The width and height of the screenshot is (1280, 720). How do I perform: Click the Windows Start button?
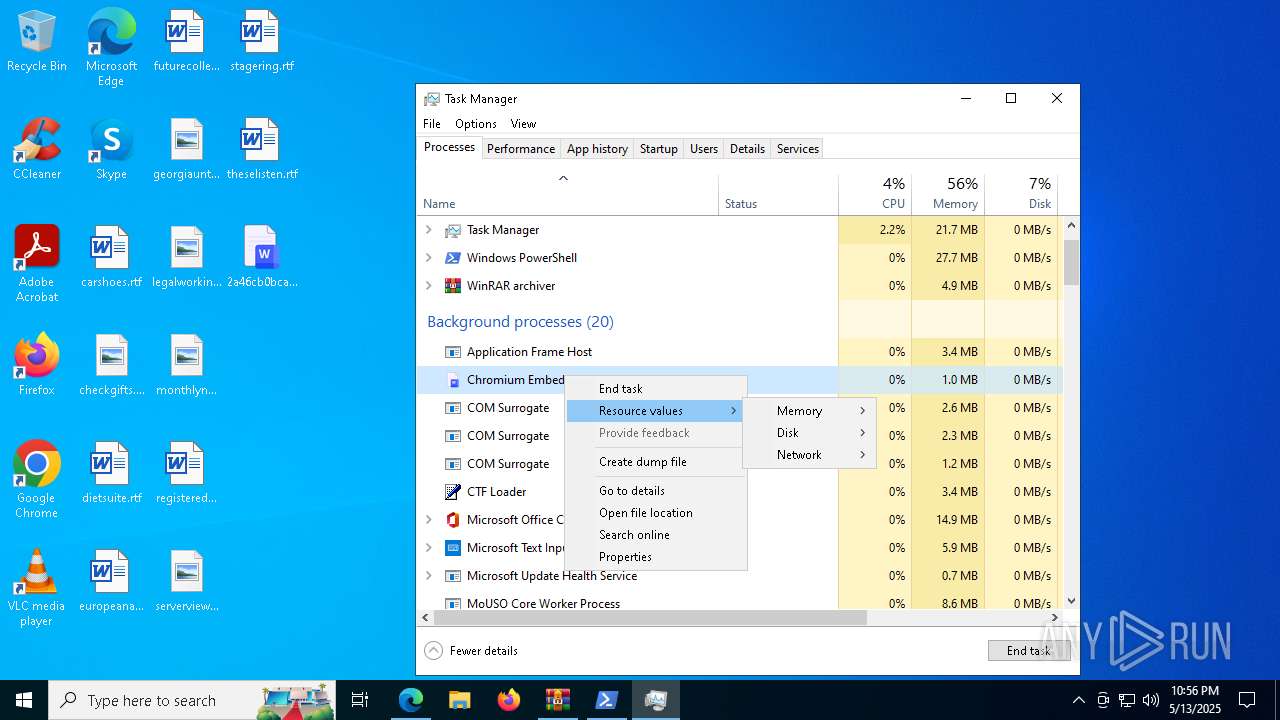24,700
